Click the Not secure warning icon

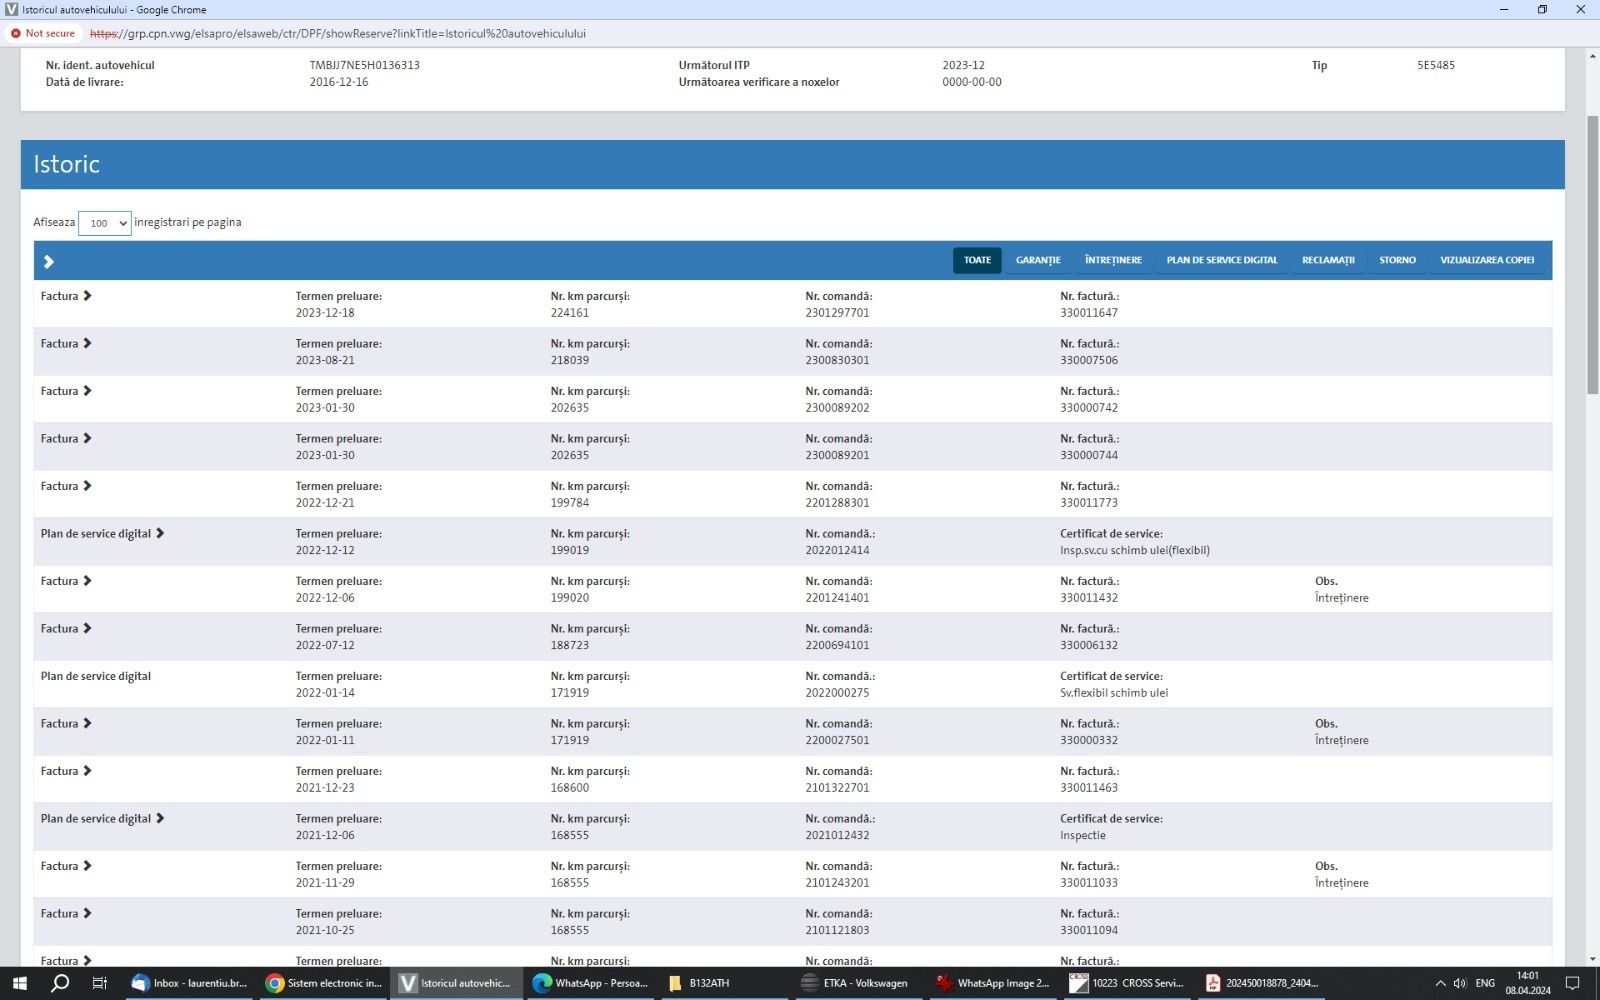tap(16, 33)
